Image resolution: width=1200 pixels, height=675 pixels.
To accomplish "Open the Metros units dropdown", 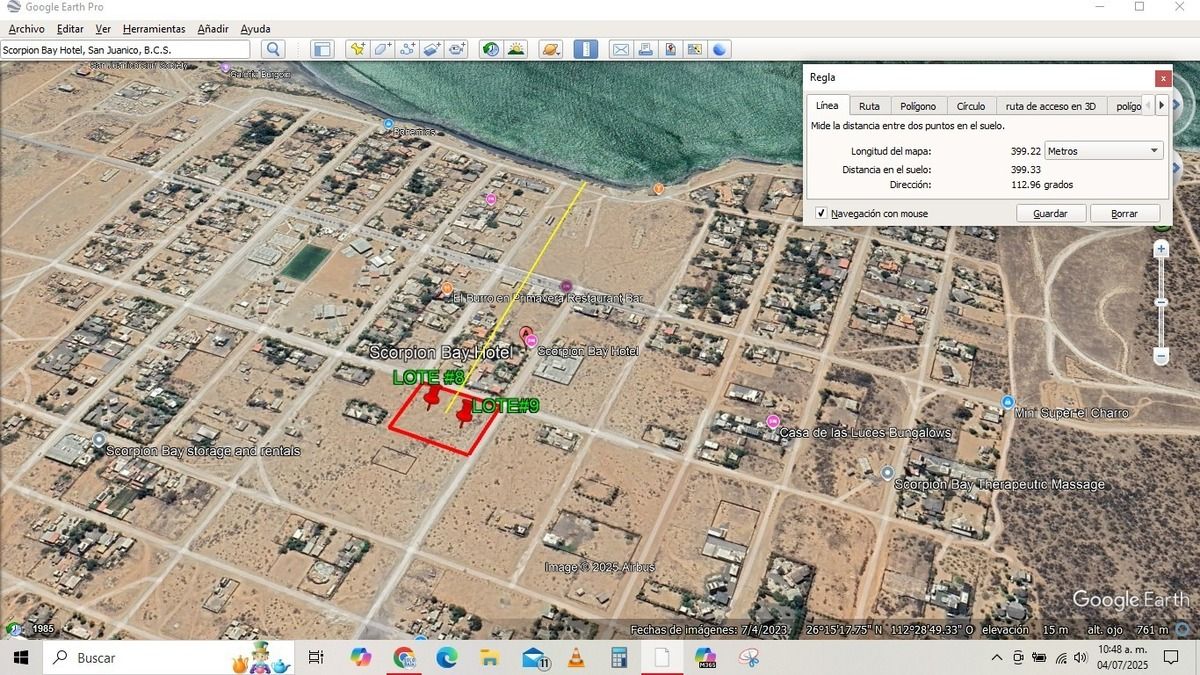I will coord(1103,151).
